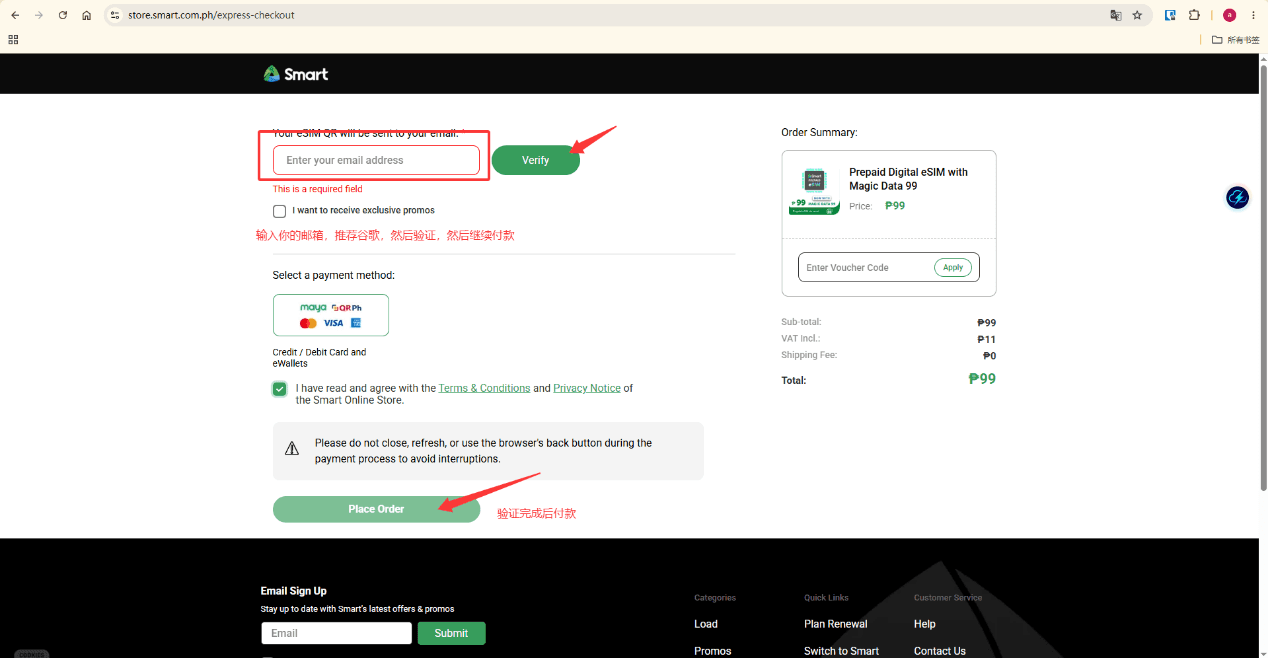
Task: Reload the checkout page
Action: pyautogui.click(x=63, y=15)
